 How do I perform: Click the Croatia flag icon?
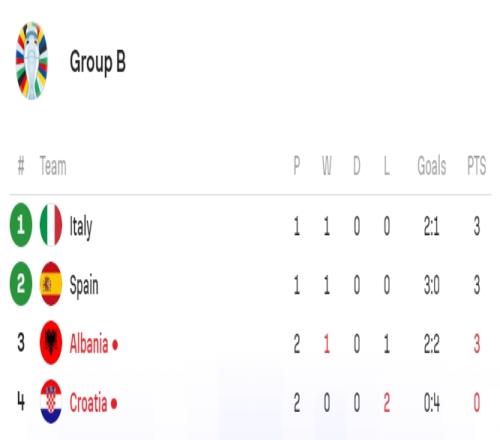(51, 402)
